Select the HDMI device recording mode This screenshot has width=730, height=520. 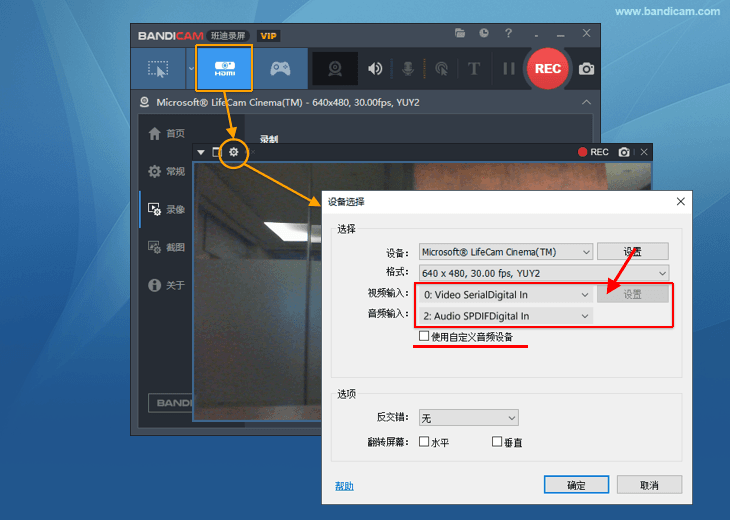[x=224, y=68]
